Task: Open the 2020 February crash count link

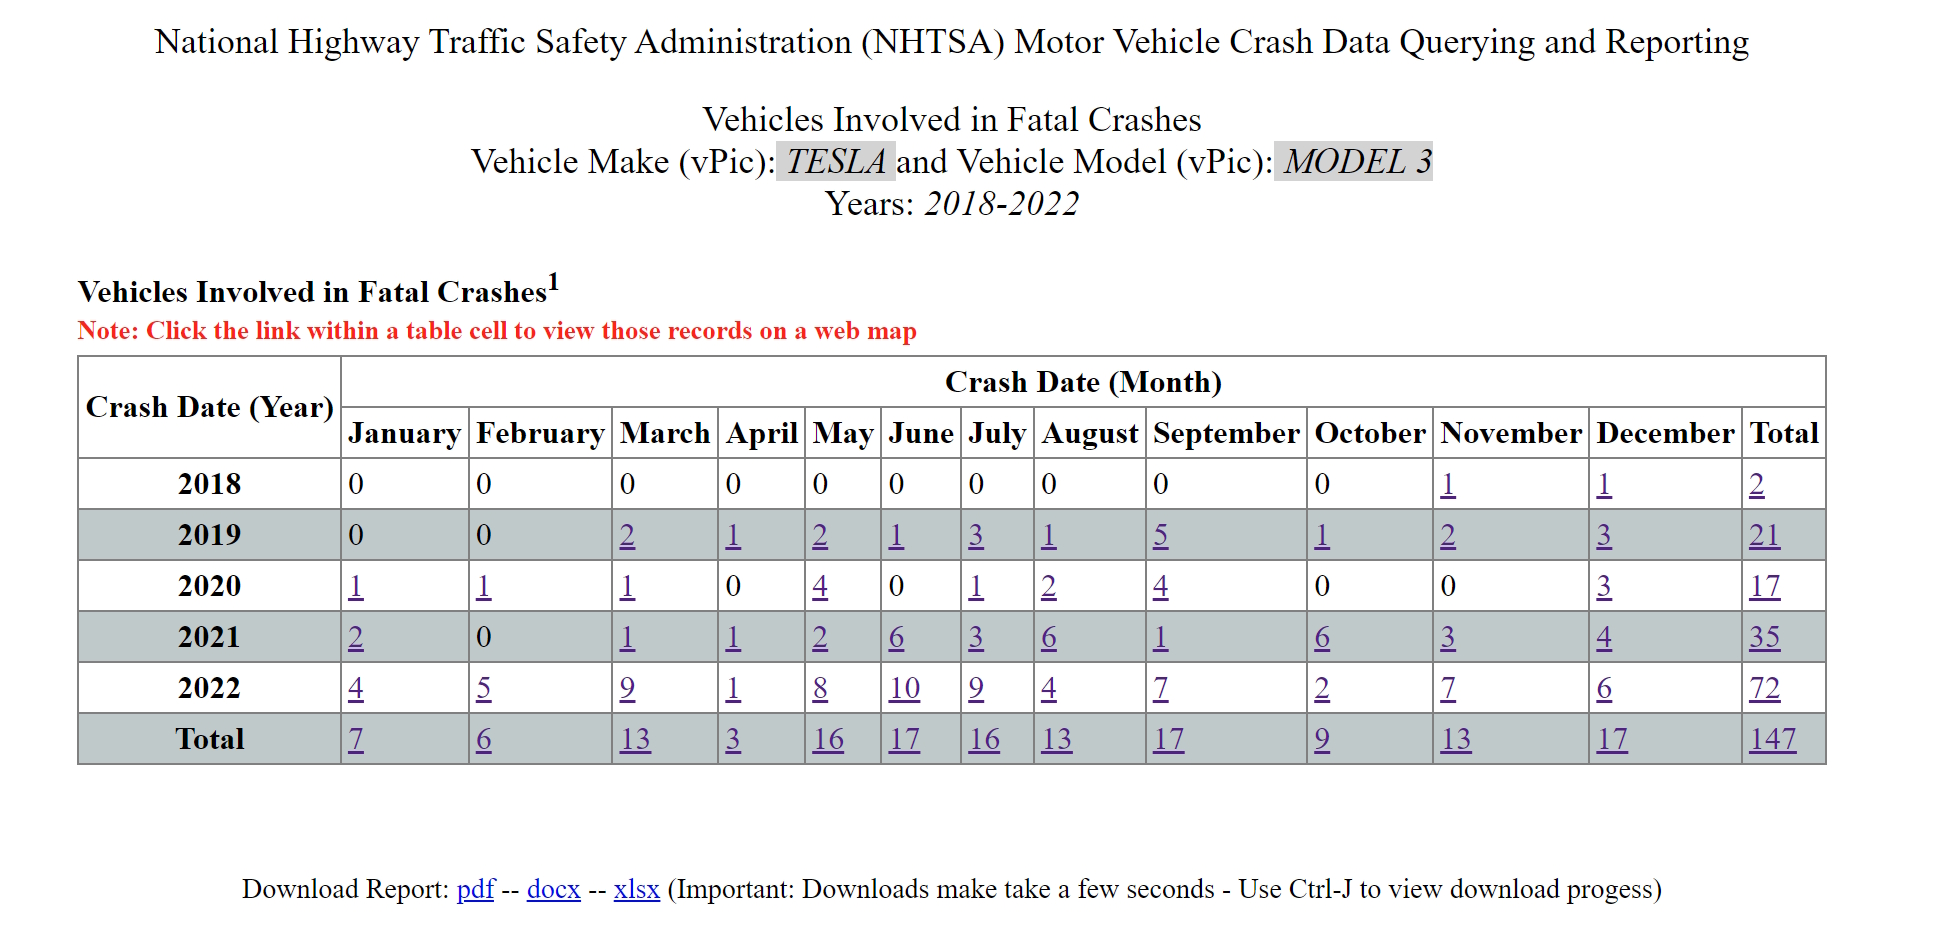Action: [x=483, y=586]
